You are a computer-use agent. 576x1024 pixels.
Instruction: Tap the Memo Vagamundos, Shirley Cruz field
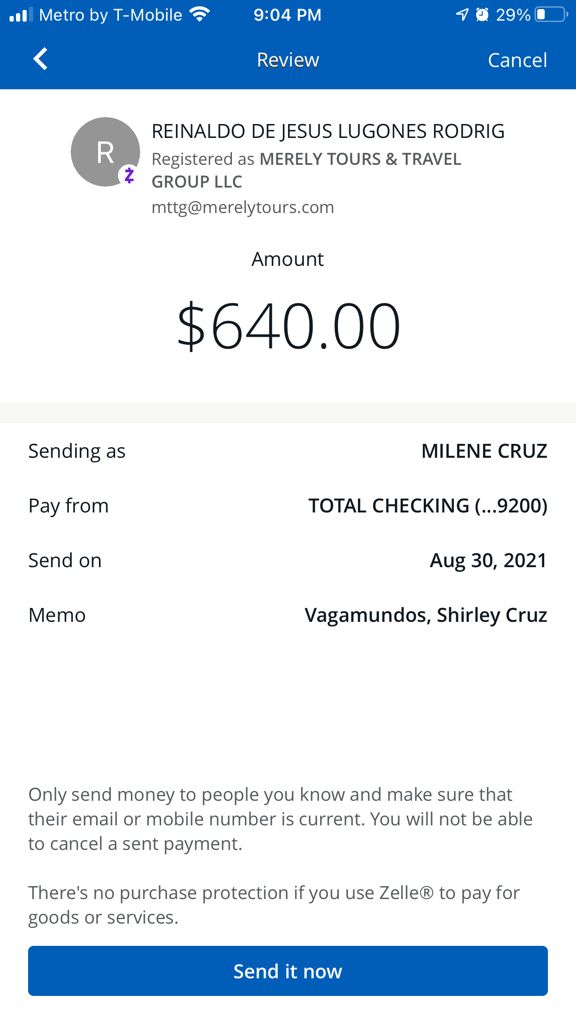(287, 615)
